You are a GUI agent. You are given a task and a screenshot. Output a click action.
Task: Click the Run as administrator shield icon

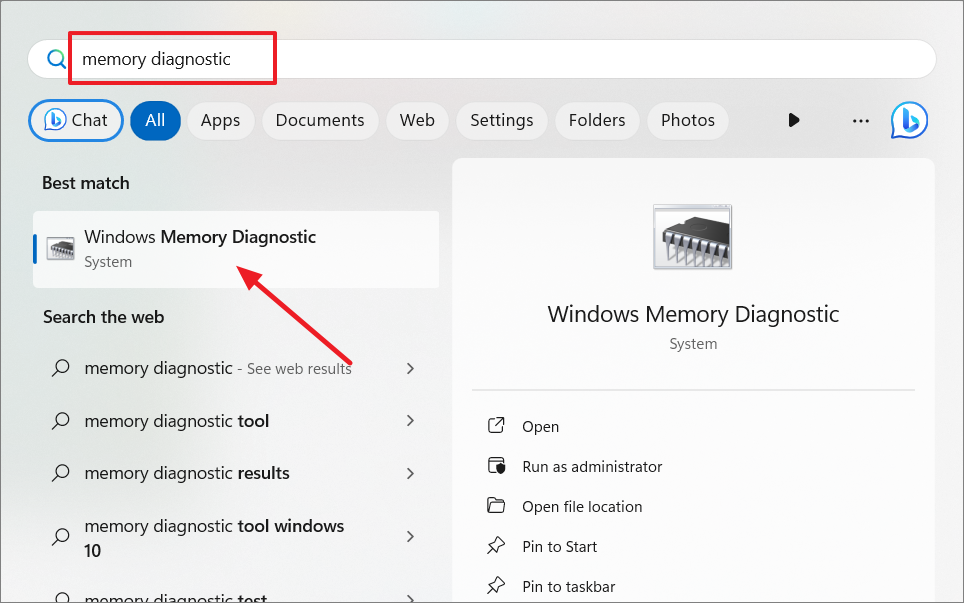tap(496, 466)
